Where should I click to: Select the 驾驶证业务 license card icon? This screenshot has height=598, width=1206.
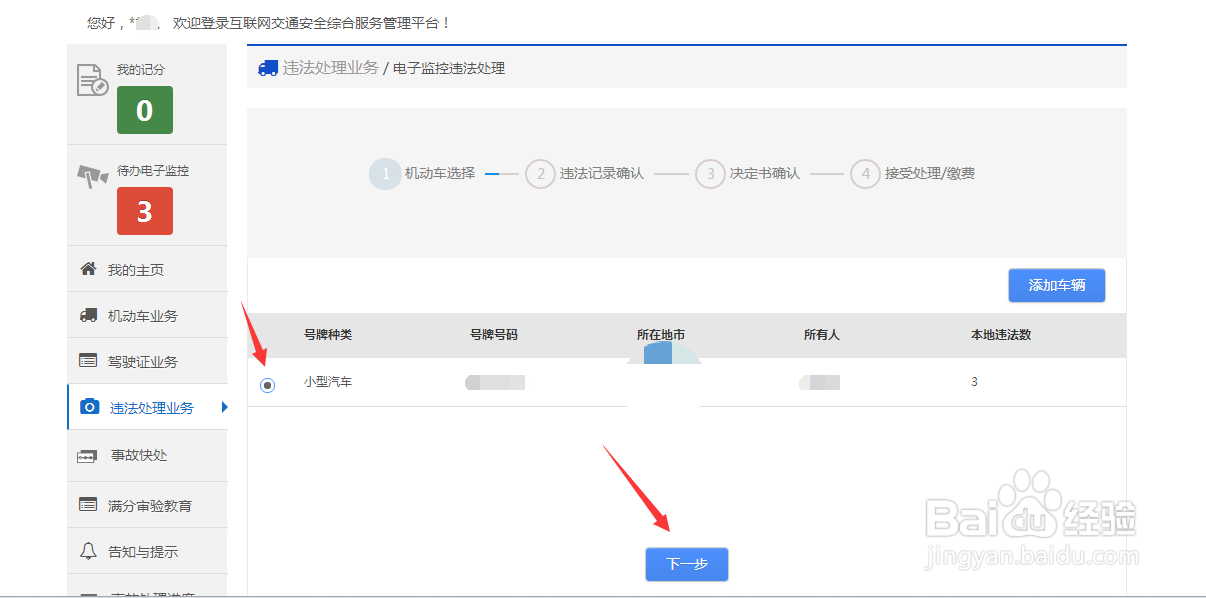[88, 360]
